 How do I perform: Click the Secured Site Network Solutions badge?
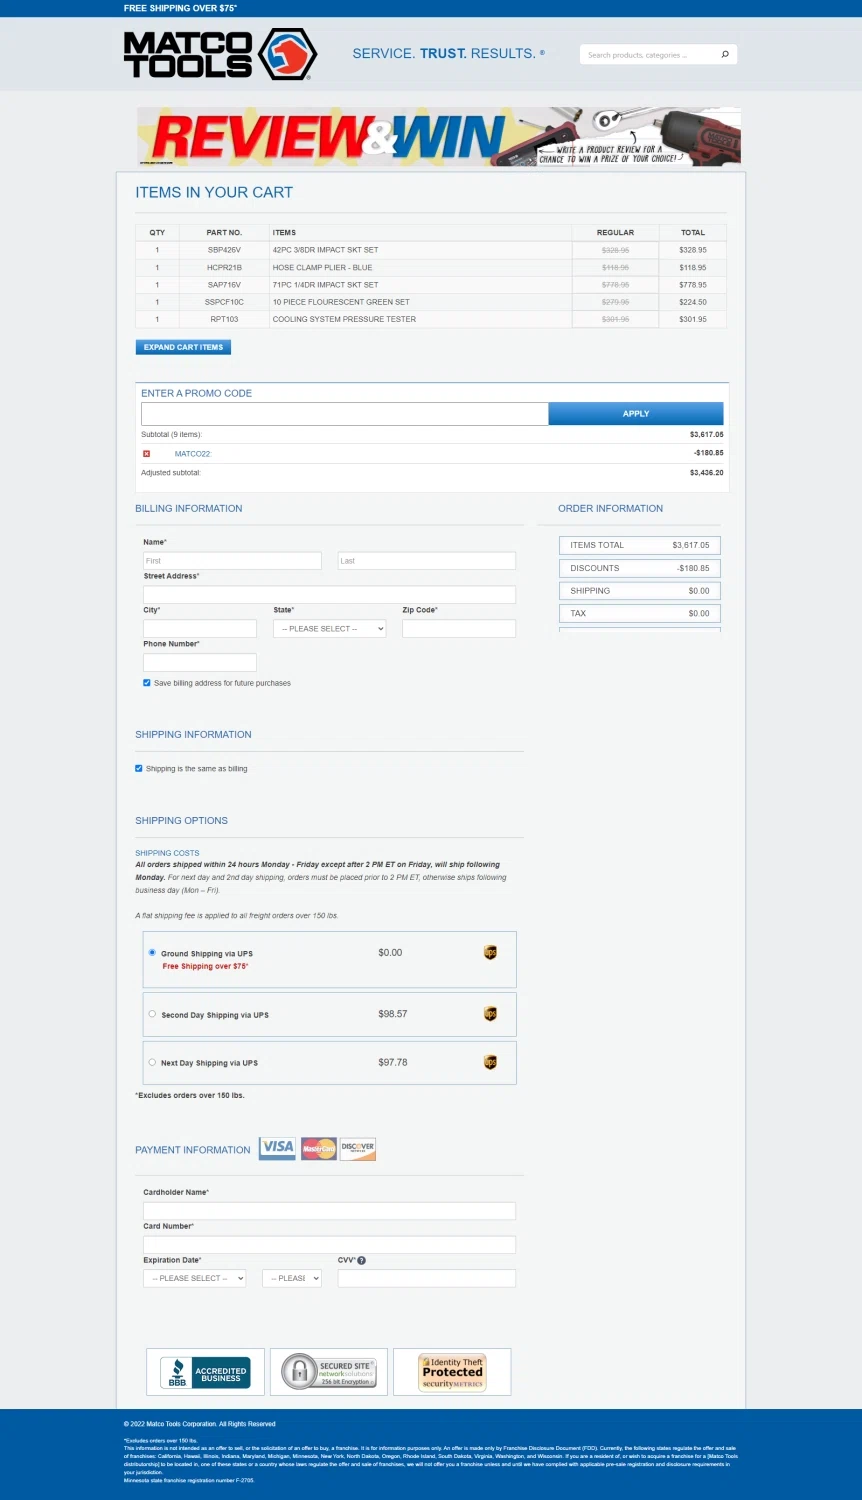328,1372
